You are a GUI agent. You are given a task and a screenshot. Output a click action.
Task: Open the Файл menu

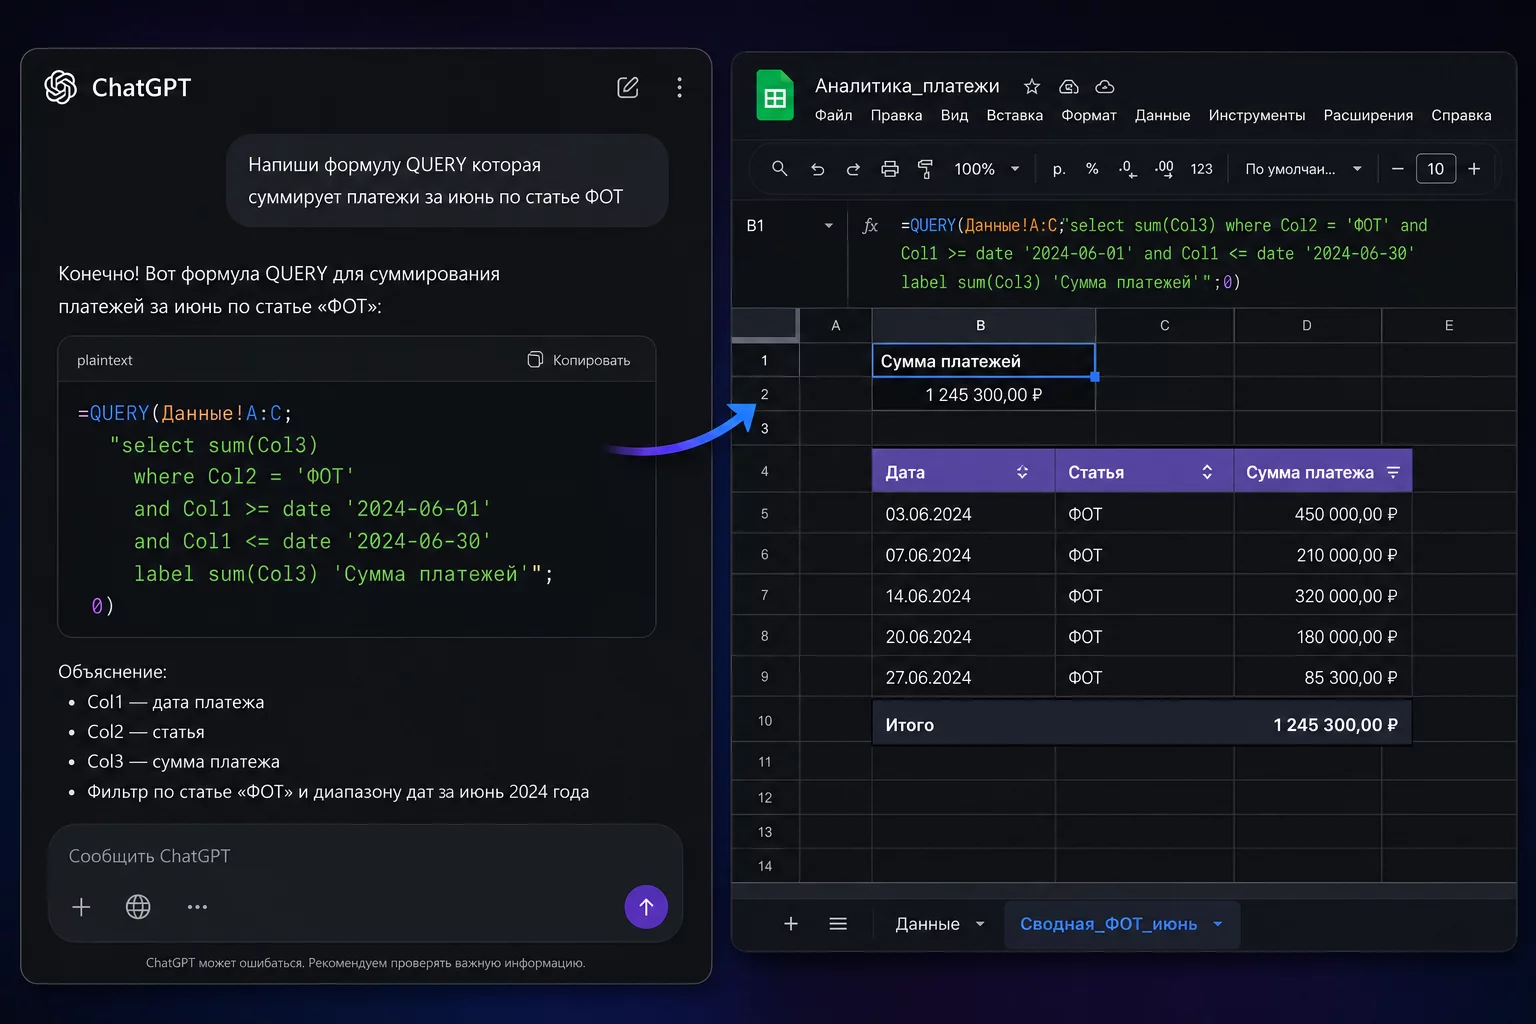(x=833, y=115)
